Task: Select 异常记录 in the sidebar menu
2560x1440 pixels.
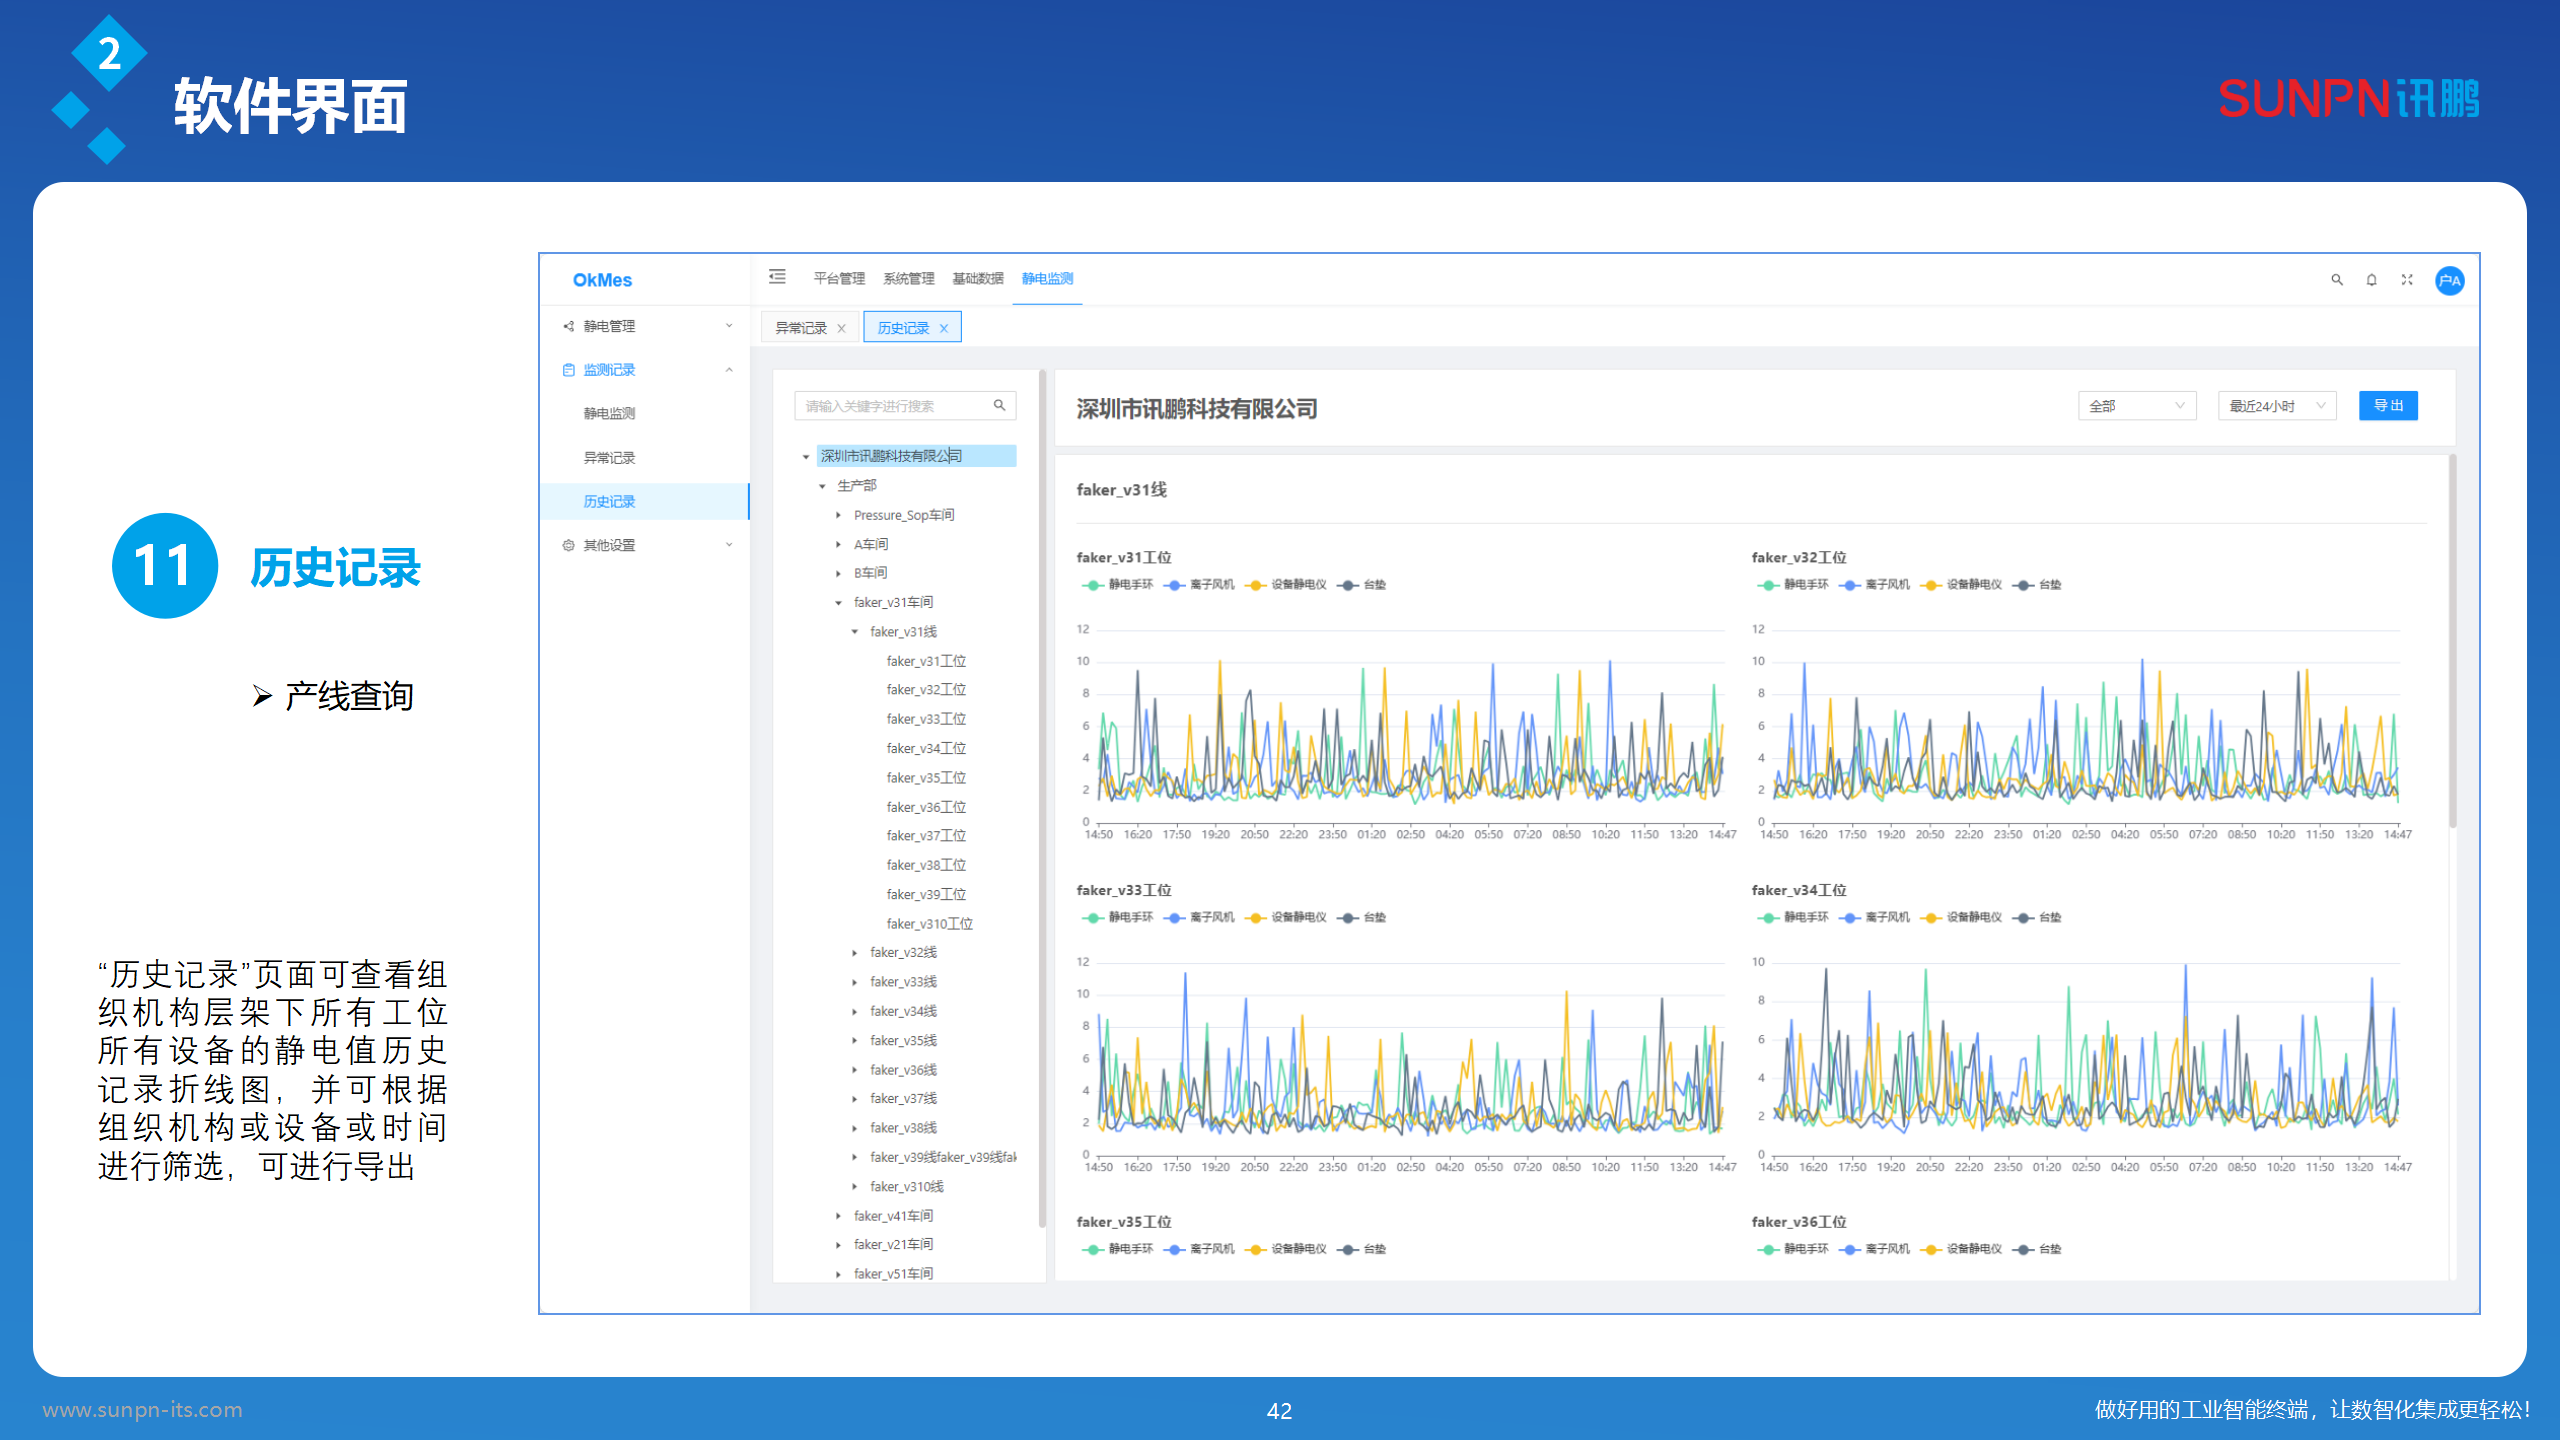Action: click(x=609, y=457)
